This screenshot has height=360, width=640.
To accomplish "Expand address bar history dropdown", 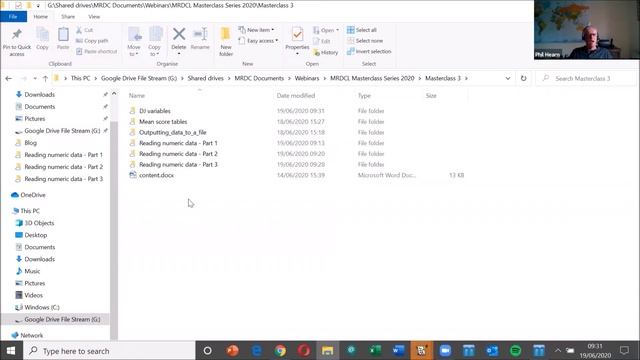I will click(x=508, y=78).
